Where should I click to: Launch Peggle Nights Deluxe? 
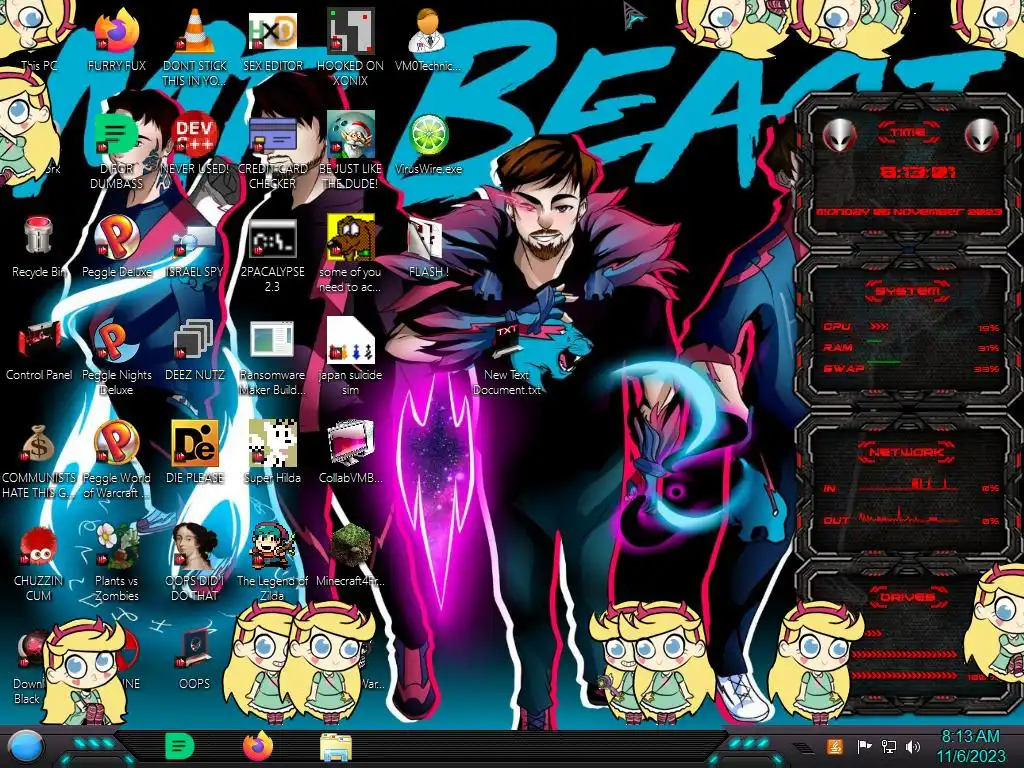pos(116,357)
